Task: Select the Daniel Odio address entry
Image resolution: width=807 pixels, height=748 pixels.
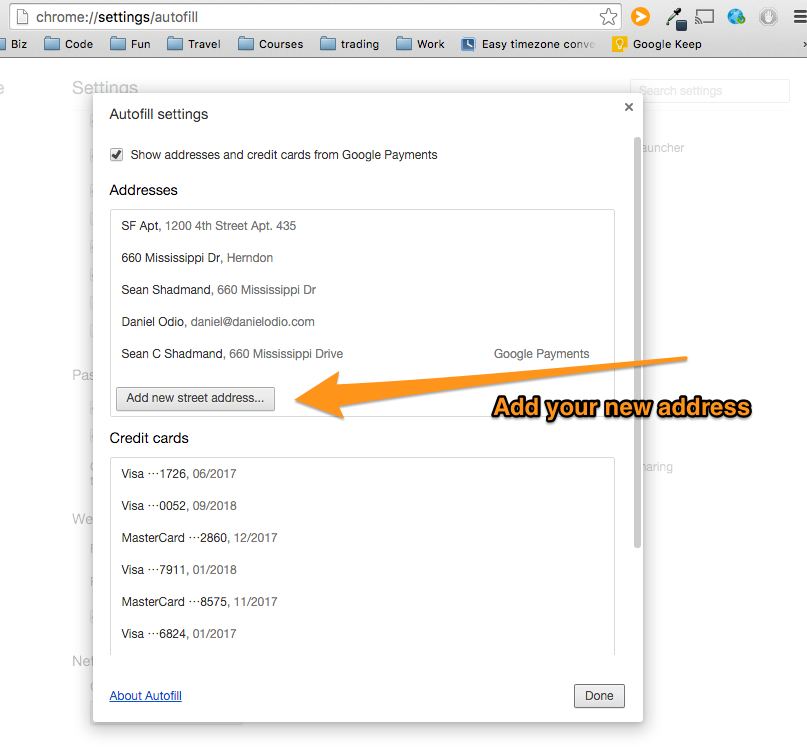Action: [218, 322]
